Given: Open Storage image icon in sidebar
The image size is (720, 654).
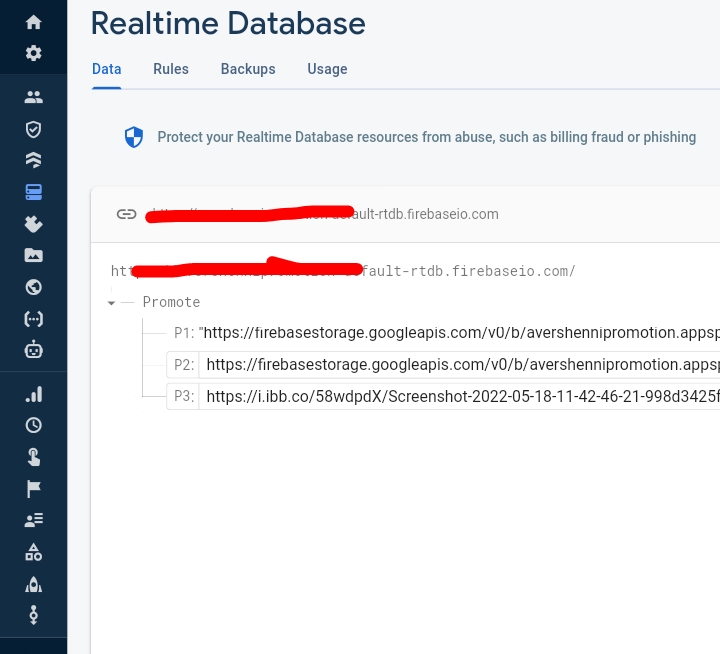Looking at the screenshot, I should click(34, 255).
